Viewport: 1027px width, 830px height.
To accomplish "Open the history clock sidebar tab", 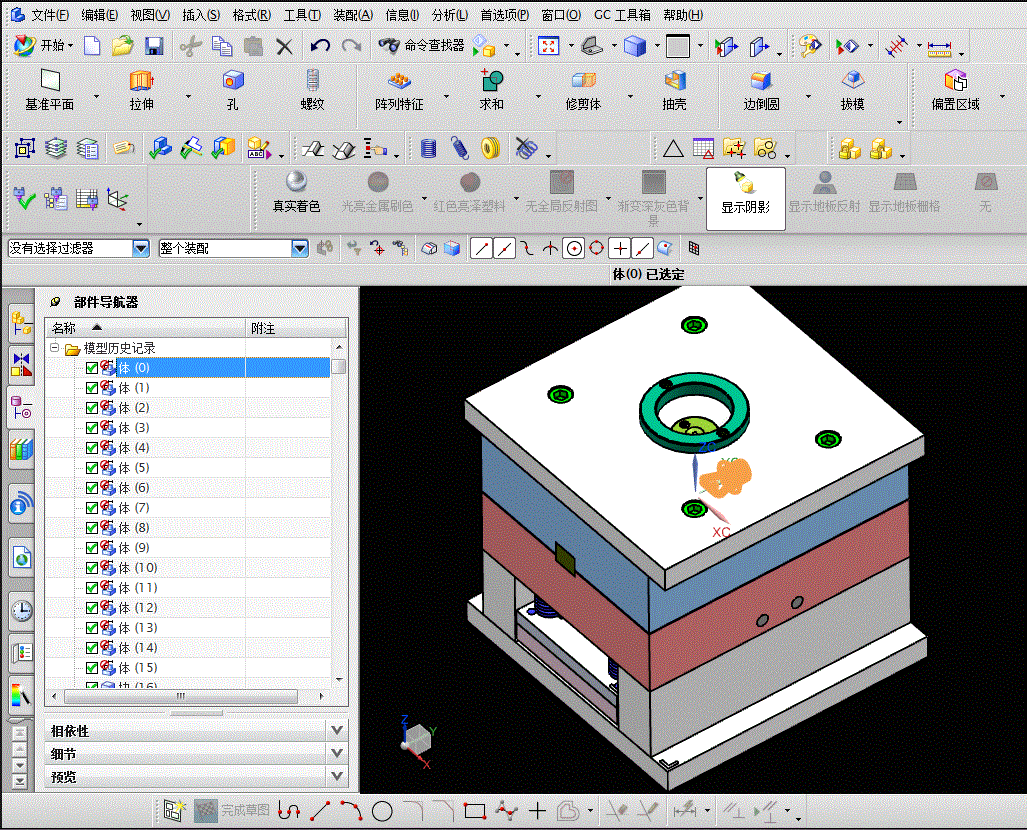I will click(x=22, y=610).
